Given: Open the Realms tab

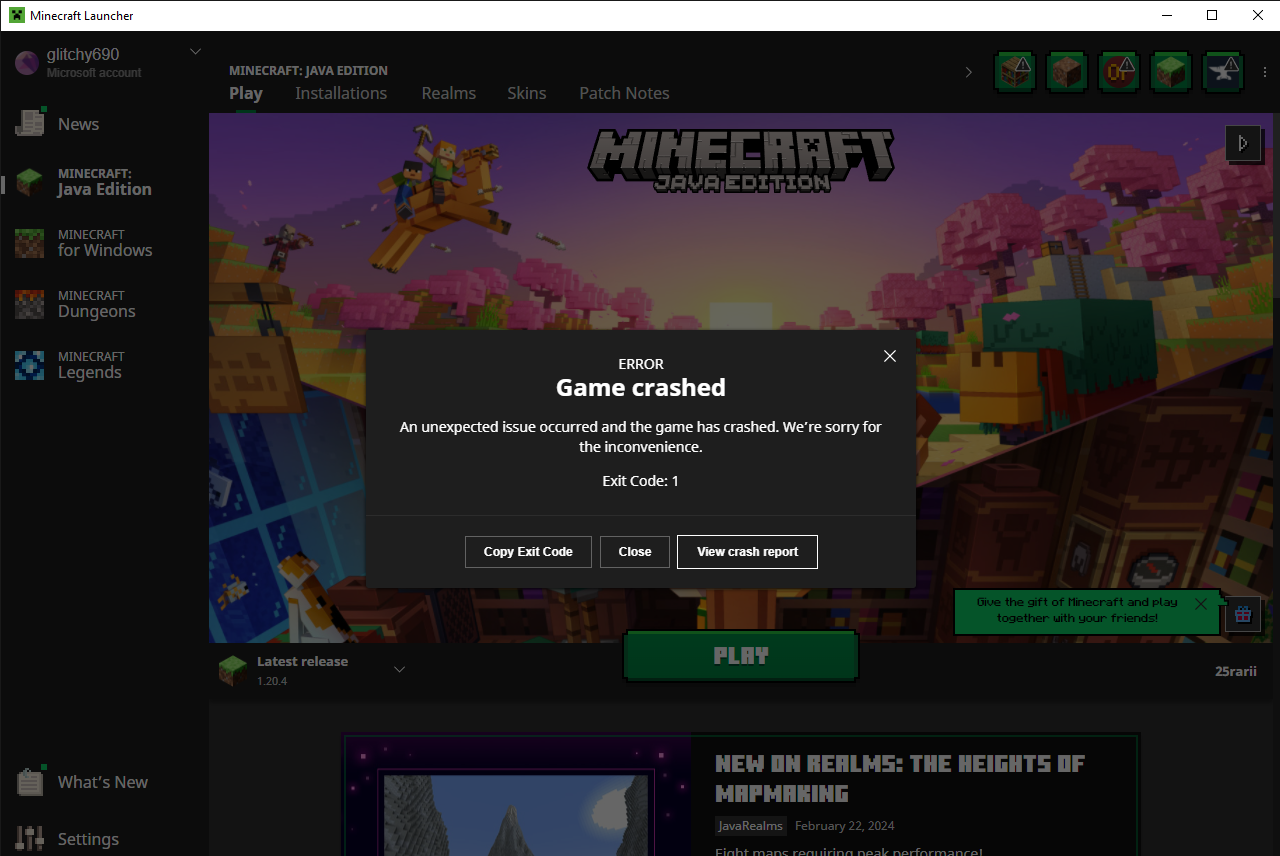Looking at the screenshot, I should pos(449,93).
